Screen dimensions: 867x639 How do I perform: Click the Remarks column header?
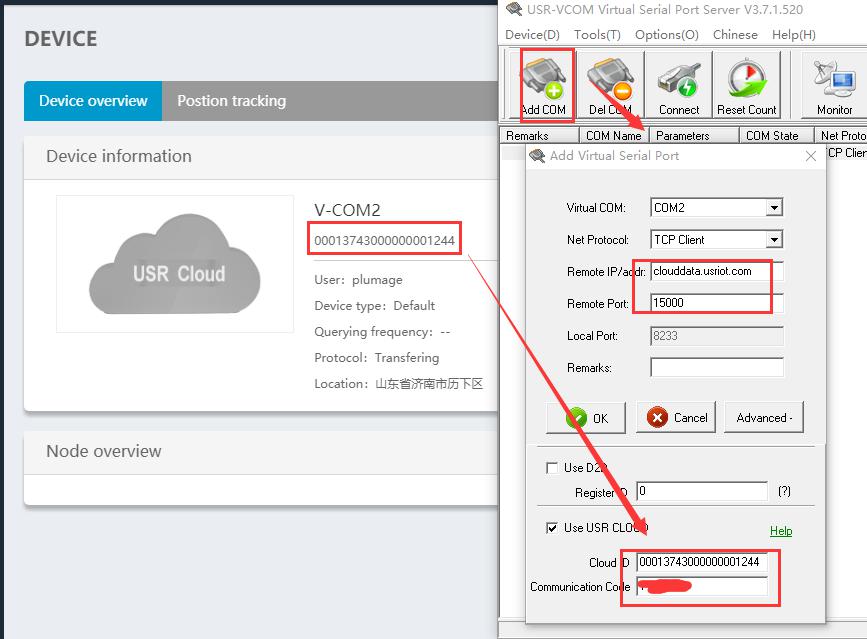(539, 135)
